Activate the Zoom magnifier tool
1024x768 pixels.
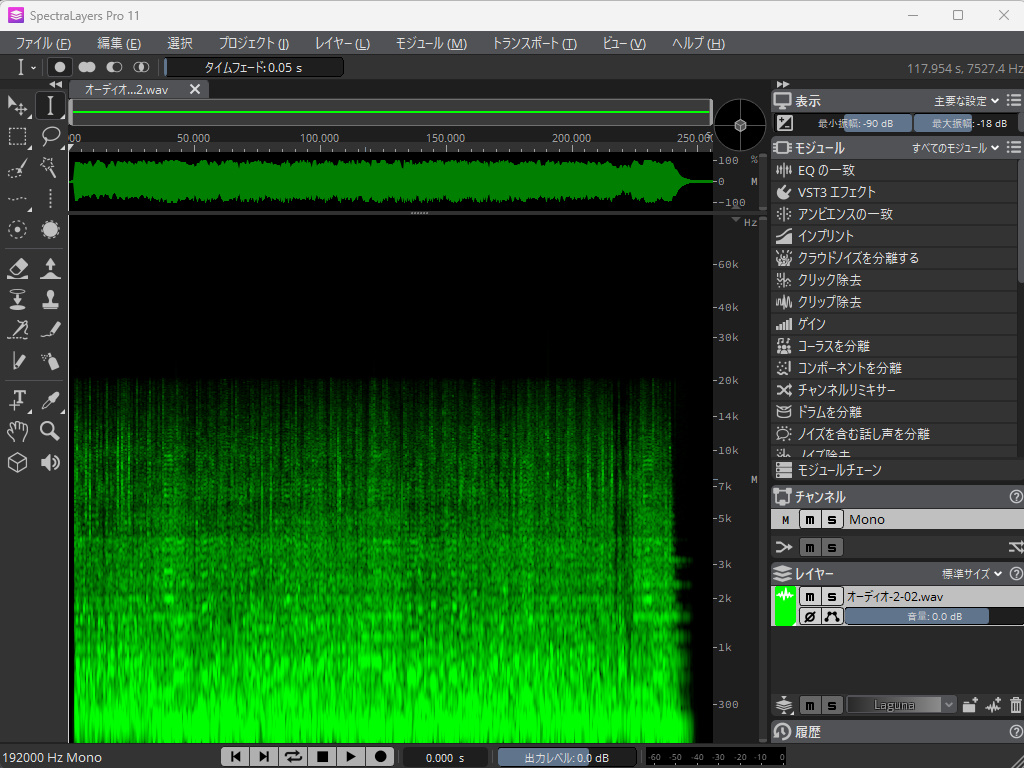point(50,431)
